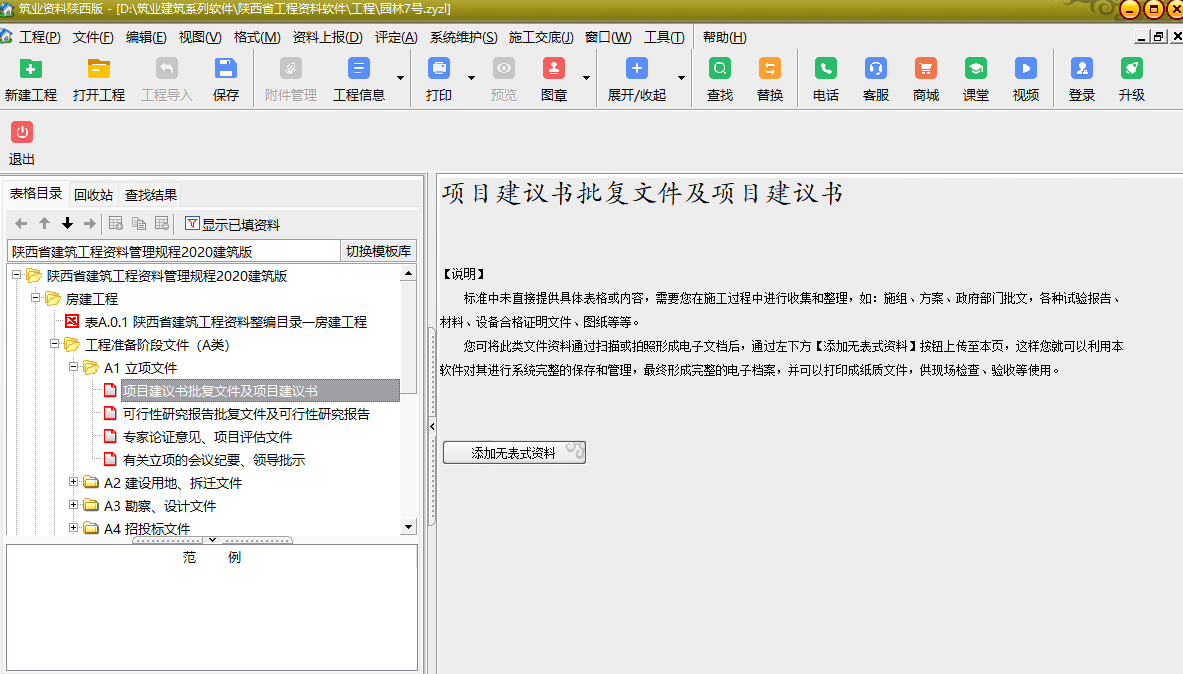The image size is (1183, 674).
Task: Open the 资料上报(D) menu
Action: point(327,37)
